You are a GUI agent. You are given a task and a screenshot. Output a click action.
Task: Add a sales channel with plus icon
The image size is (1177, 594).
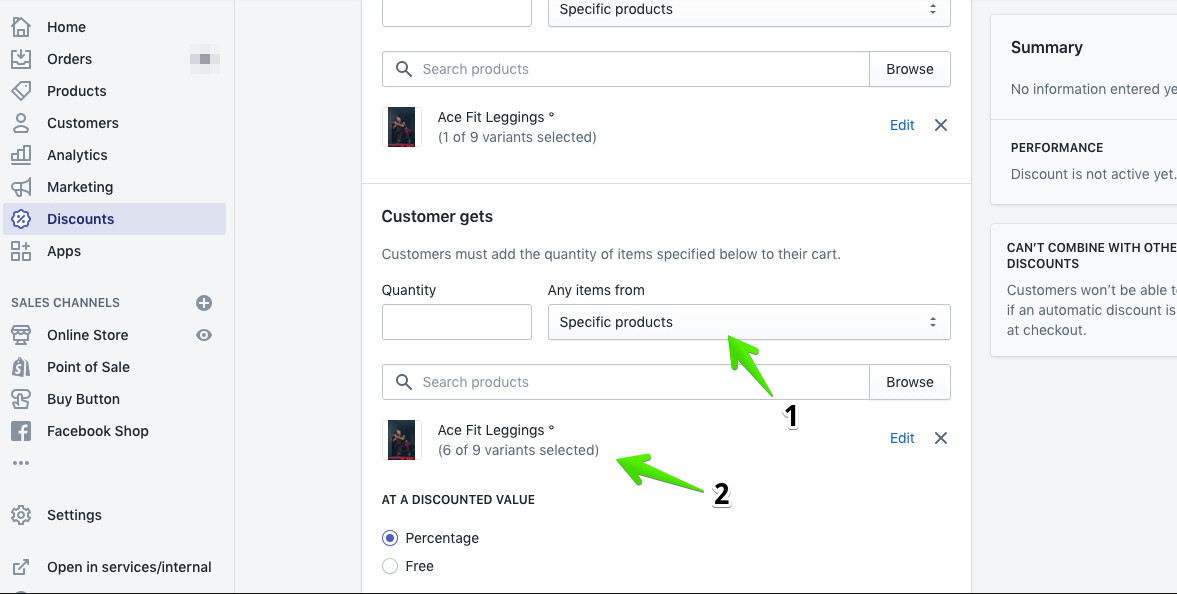(204, 303)
